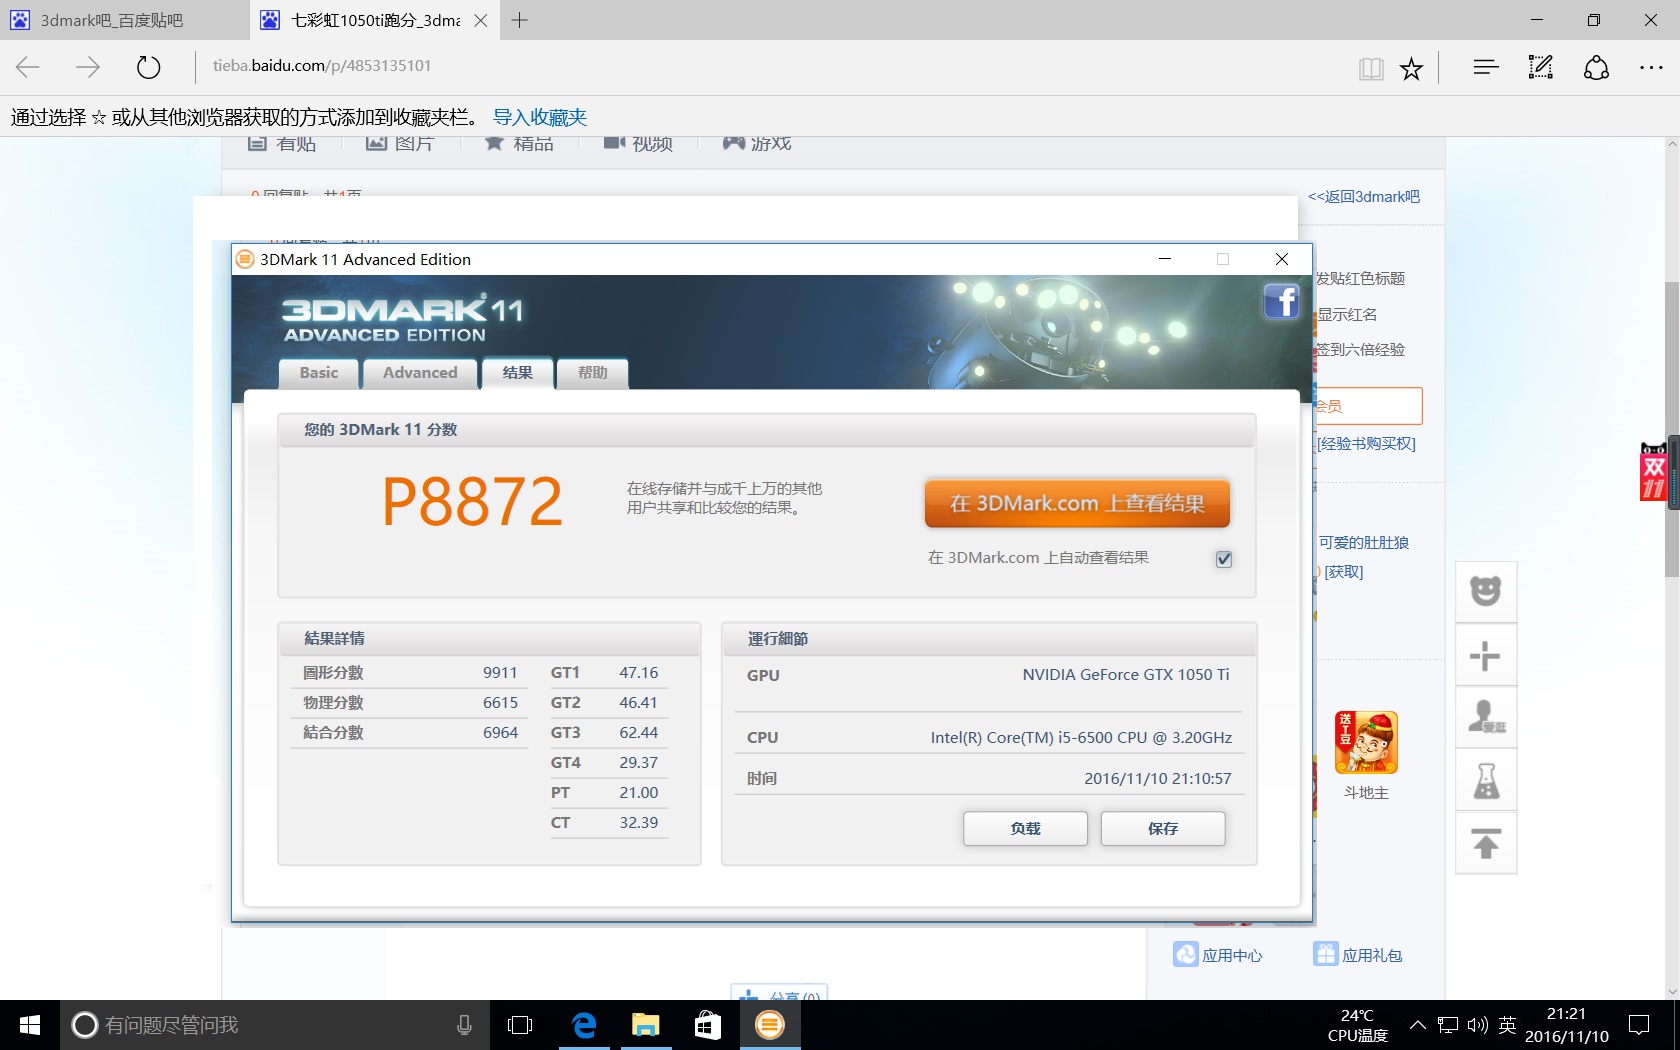Open the 斗地主 game icon

click(x=1366, y=742)
